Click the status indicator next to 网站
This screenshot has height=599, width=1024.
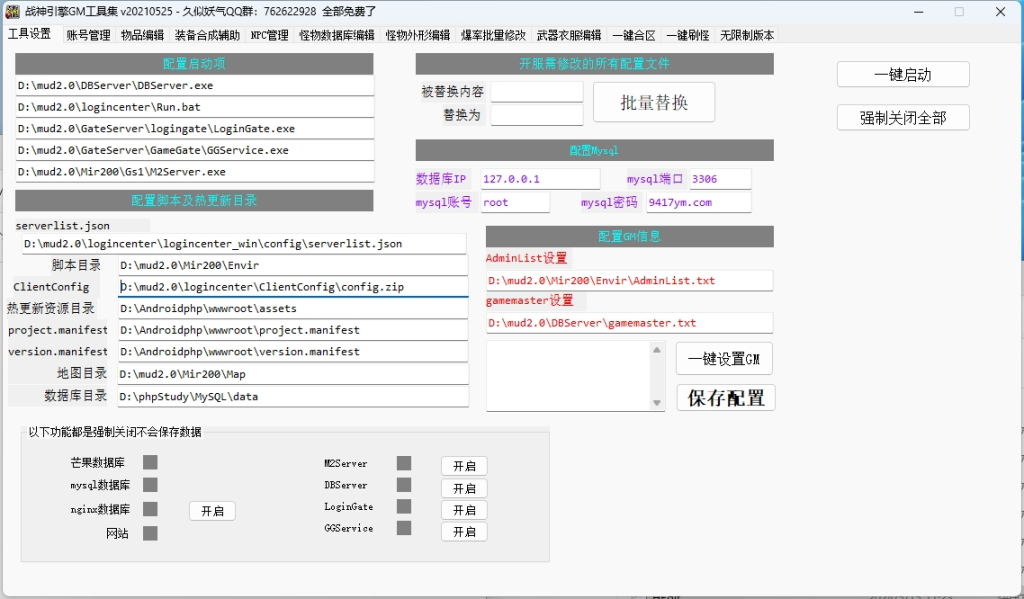point(150,533)
